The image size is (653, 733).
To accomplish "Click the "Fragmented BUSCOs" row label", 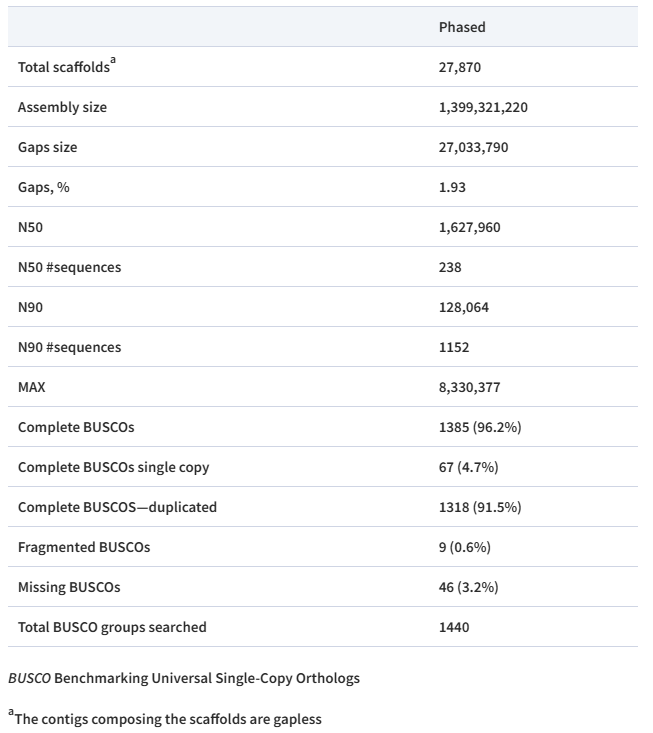I will (x=84, y=547).
